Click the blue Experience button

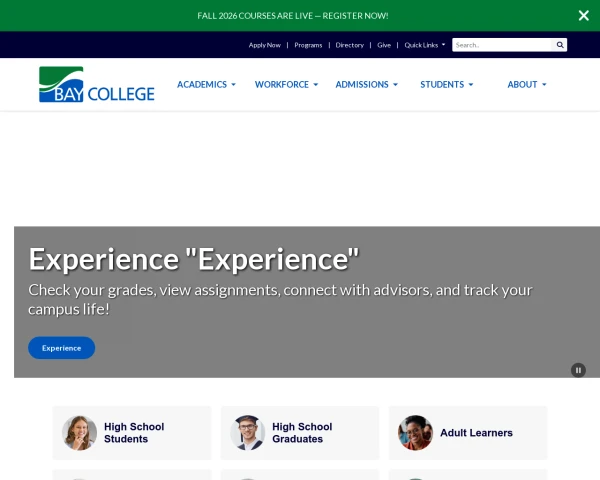62,348
